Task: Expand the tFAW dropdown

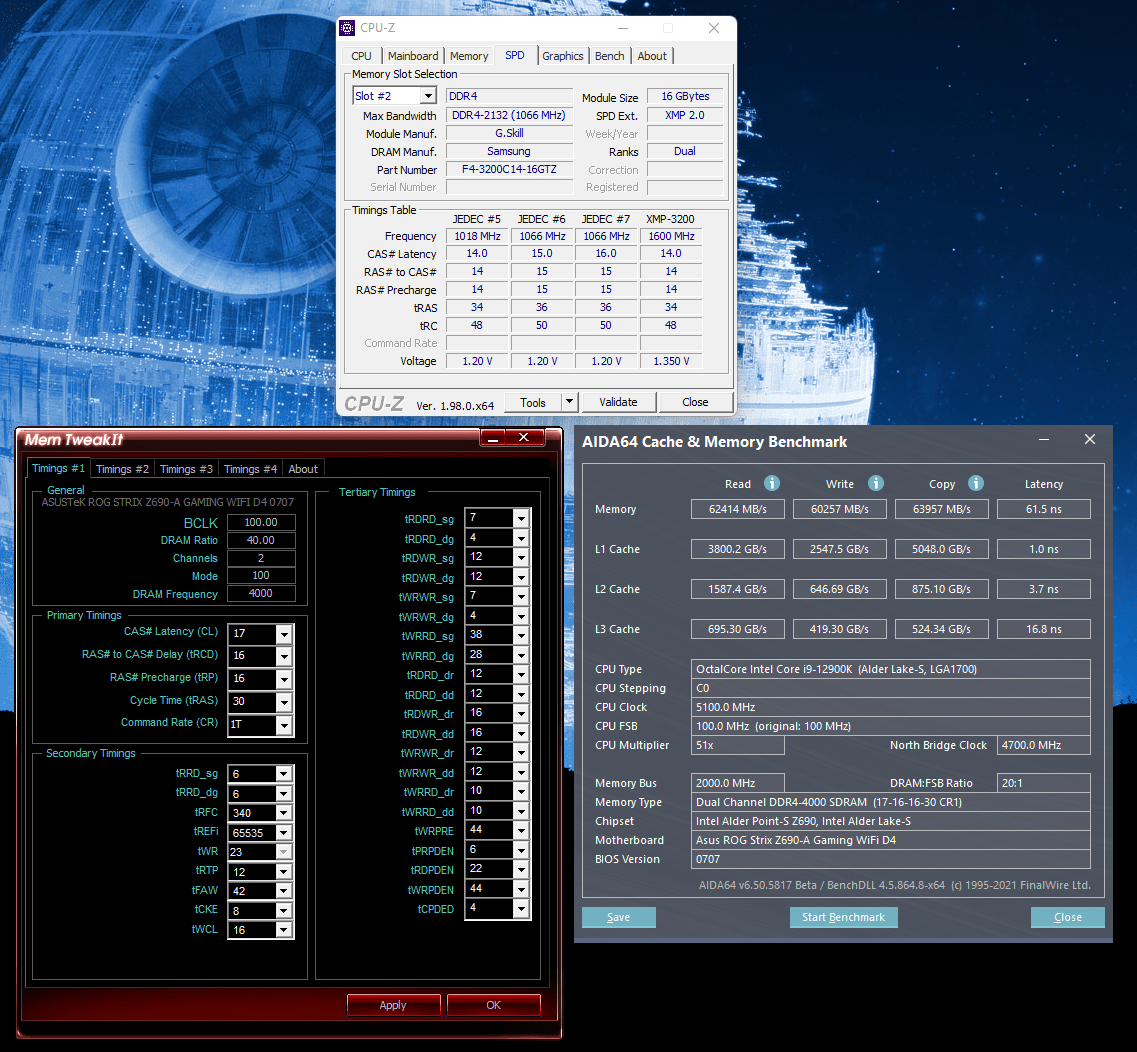Action: pos(284,890)
